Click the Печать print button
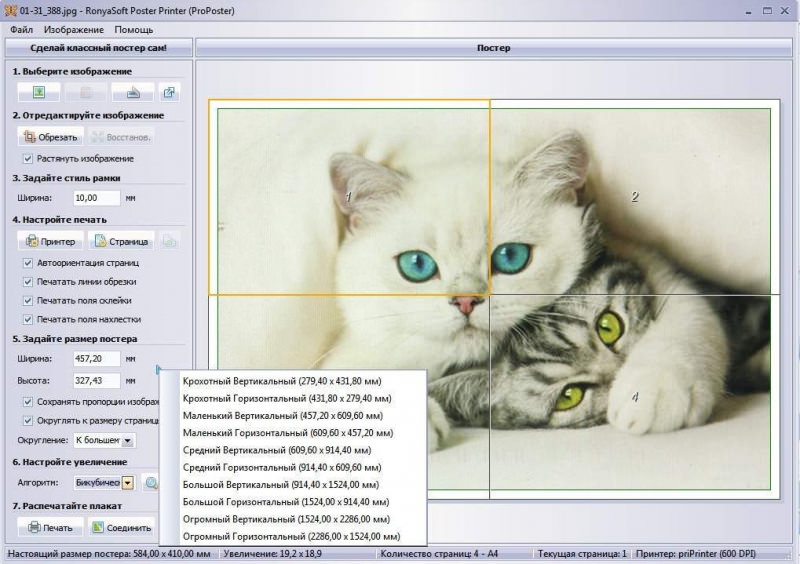Screen dimensions: 800x564 coord(51,527)
